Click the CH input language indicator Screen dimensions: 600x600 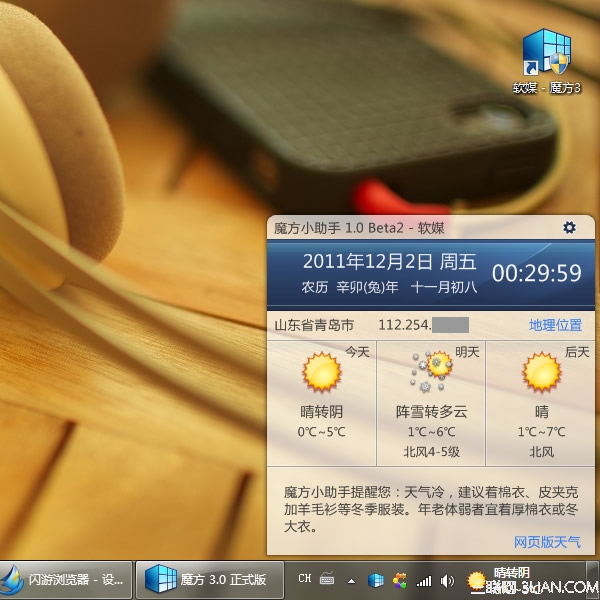(305, 578)
